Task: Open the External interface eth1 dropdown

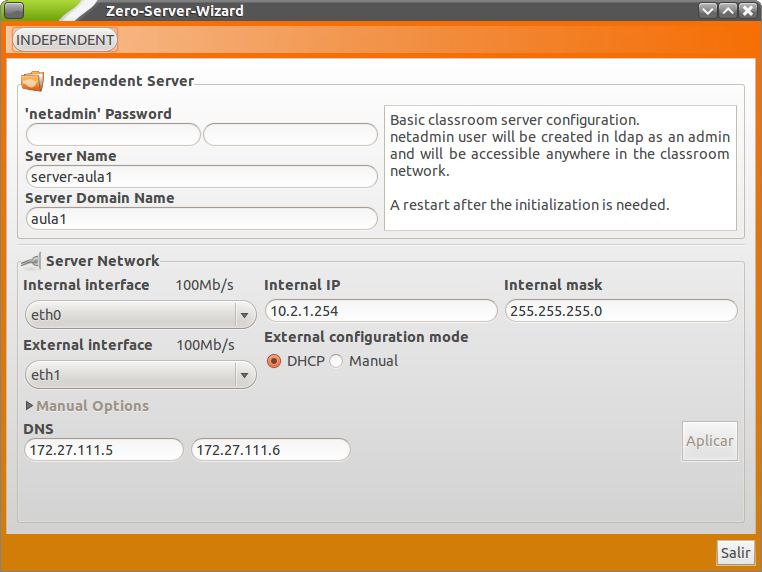Action: 140,375
